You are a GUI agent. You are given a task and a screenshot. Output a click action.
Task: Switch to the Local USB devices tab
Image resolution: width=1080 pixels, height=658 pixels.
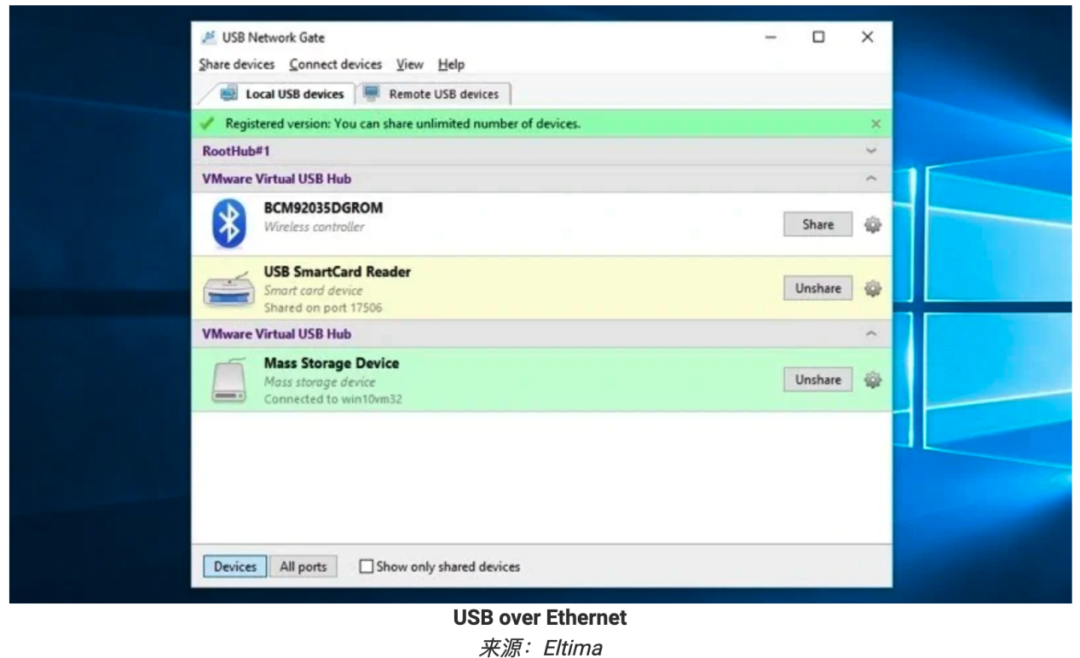[x=282, y=94]
